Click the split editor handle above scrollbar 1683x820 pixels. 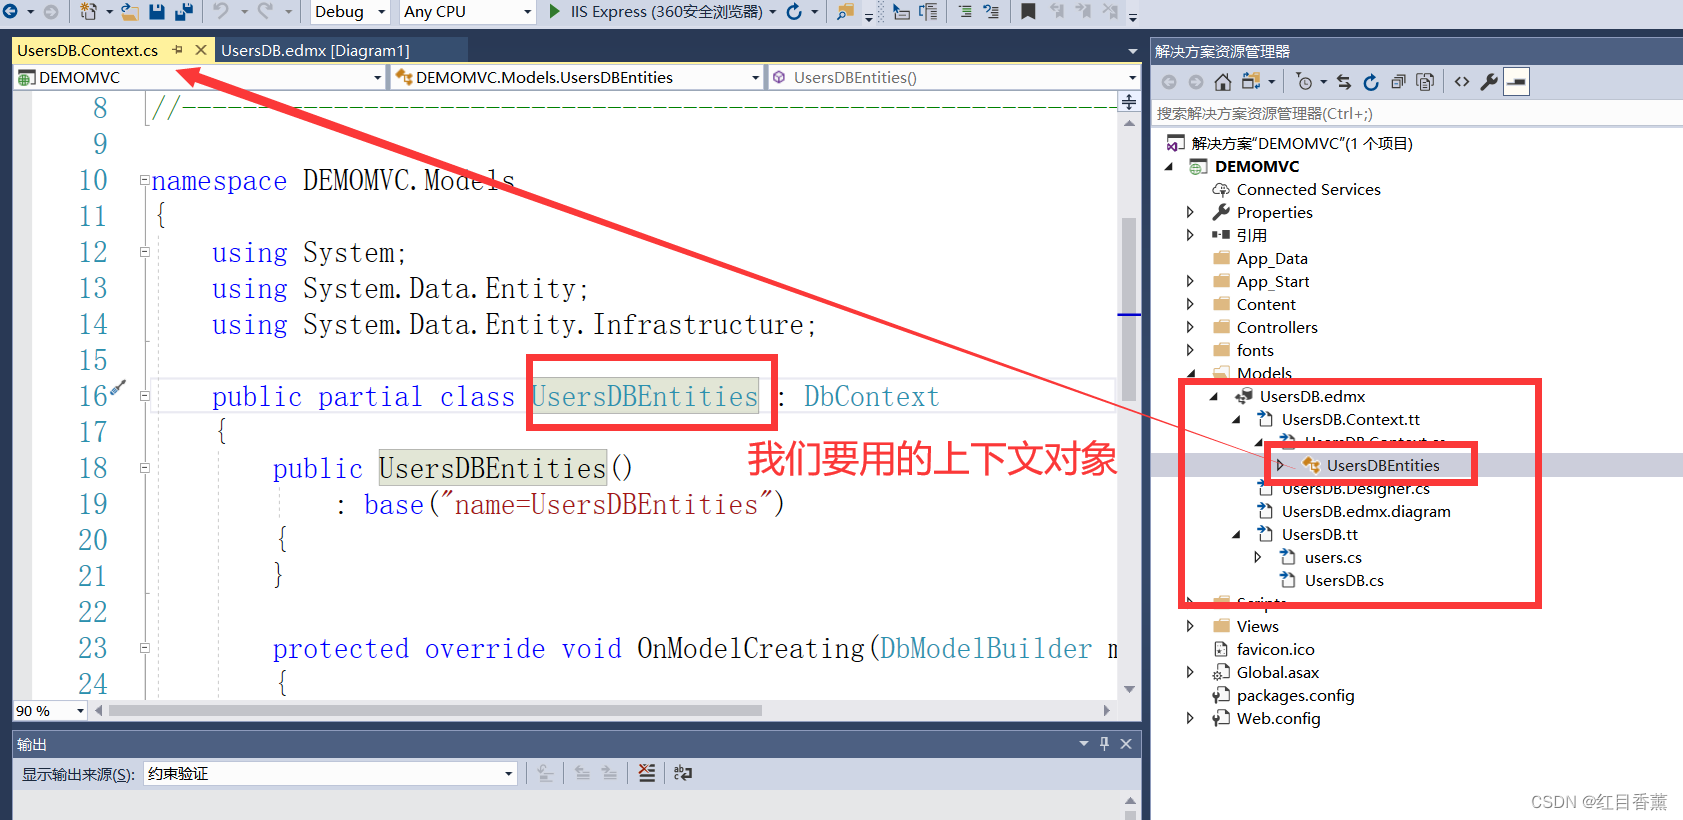(x=1129, y=102)
